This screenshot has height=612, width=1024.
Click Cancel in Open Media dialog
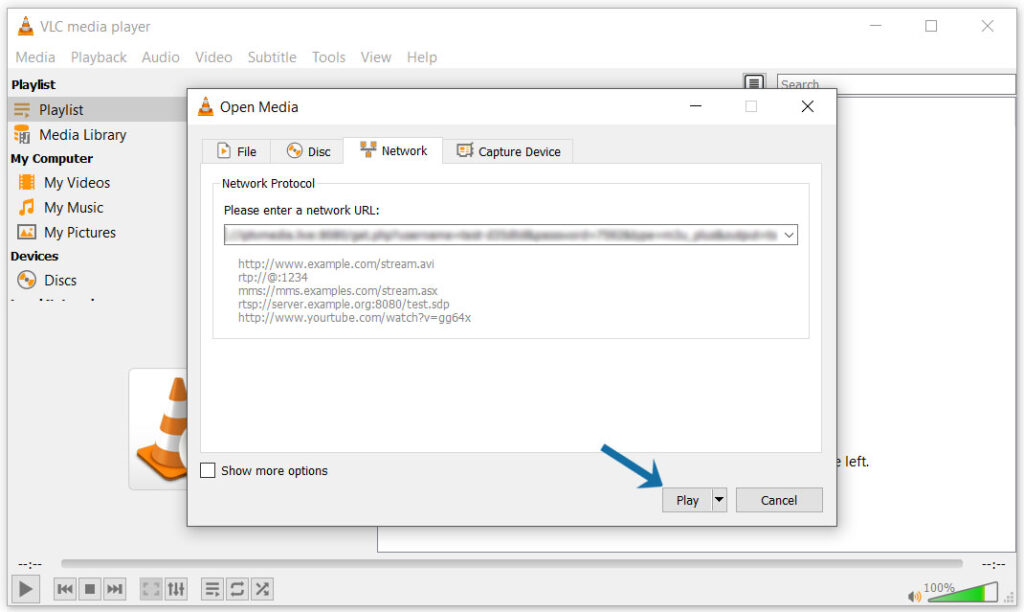779,500
